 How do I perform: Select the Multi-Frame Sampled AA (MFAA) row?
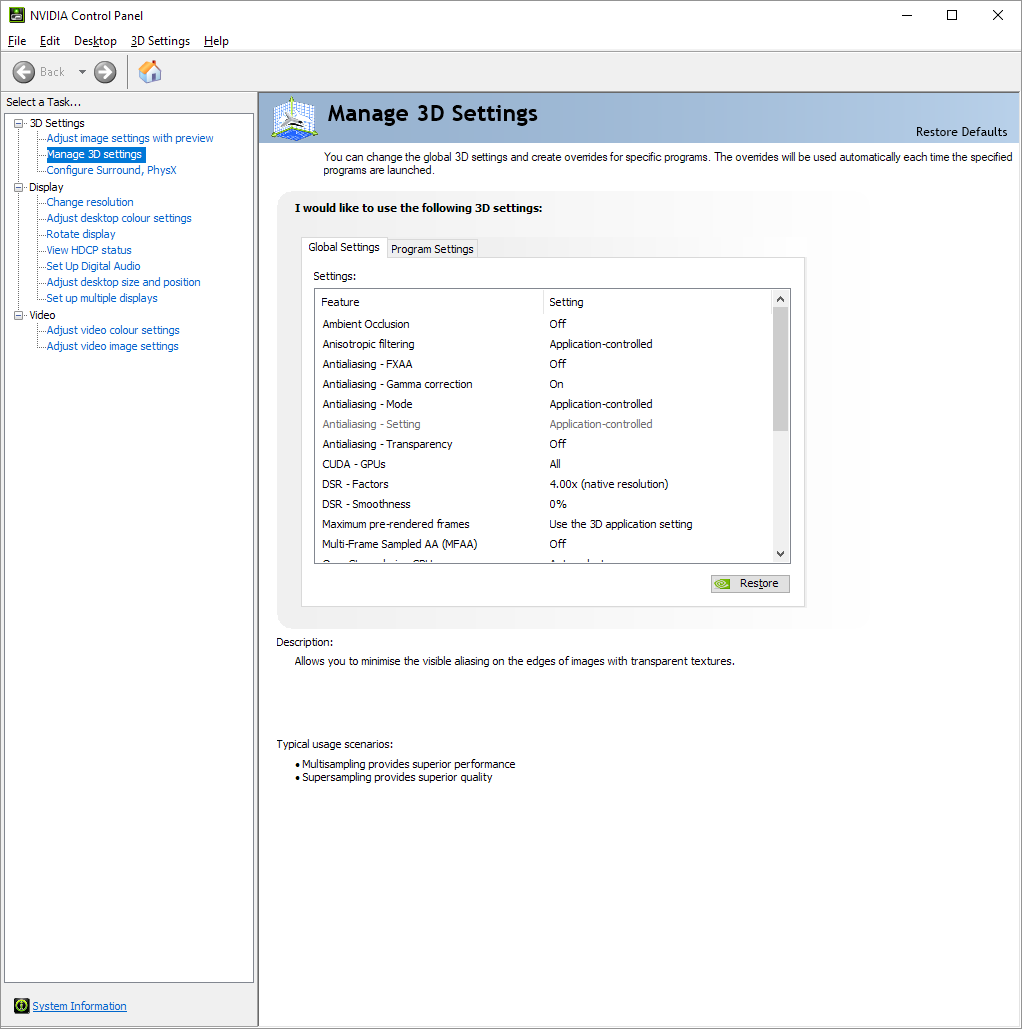tap(543, 544)
